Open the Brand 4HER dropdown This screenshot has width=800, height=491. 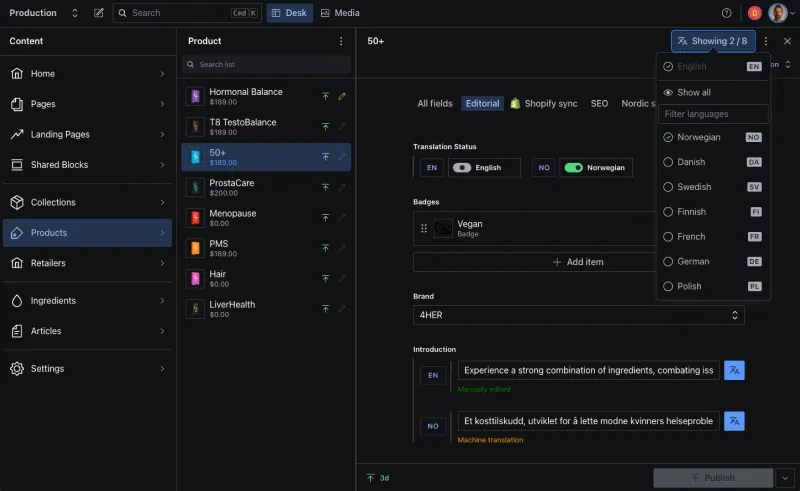[x=578, y=315]
